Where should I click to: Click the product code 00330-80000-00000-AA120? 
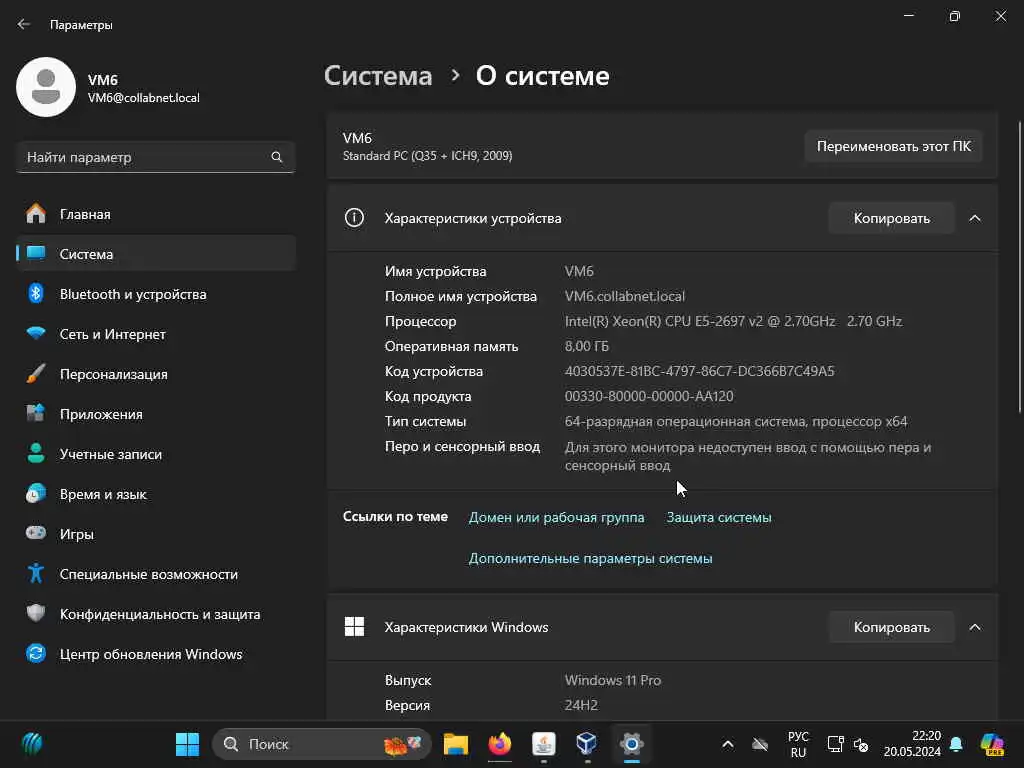(649, 396)
